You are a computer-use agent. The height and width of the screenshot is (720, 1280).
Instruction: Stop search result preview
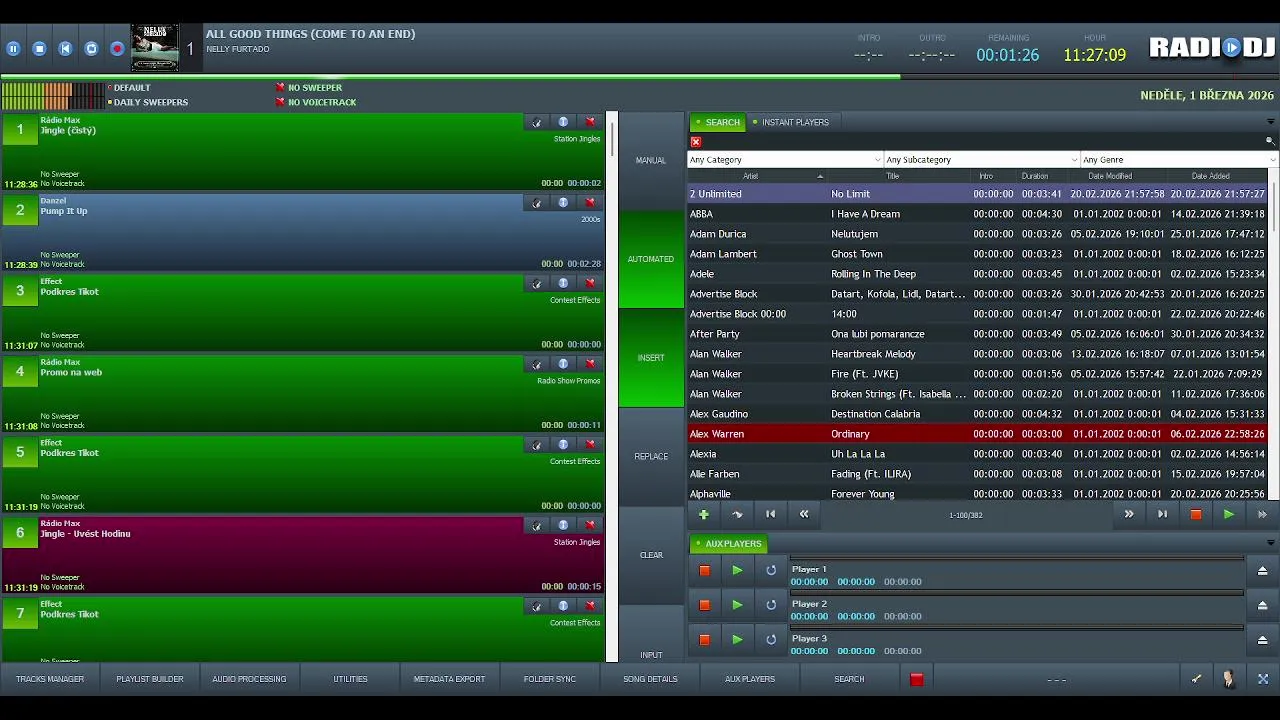click(x=1195, y=514)
